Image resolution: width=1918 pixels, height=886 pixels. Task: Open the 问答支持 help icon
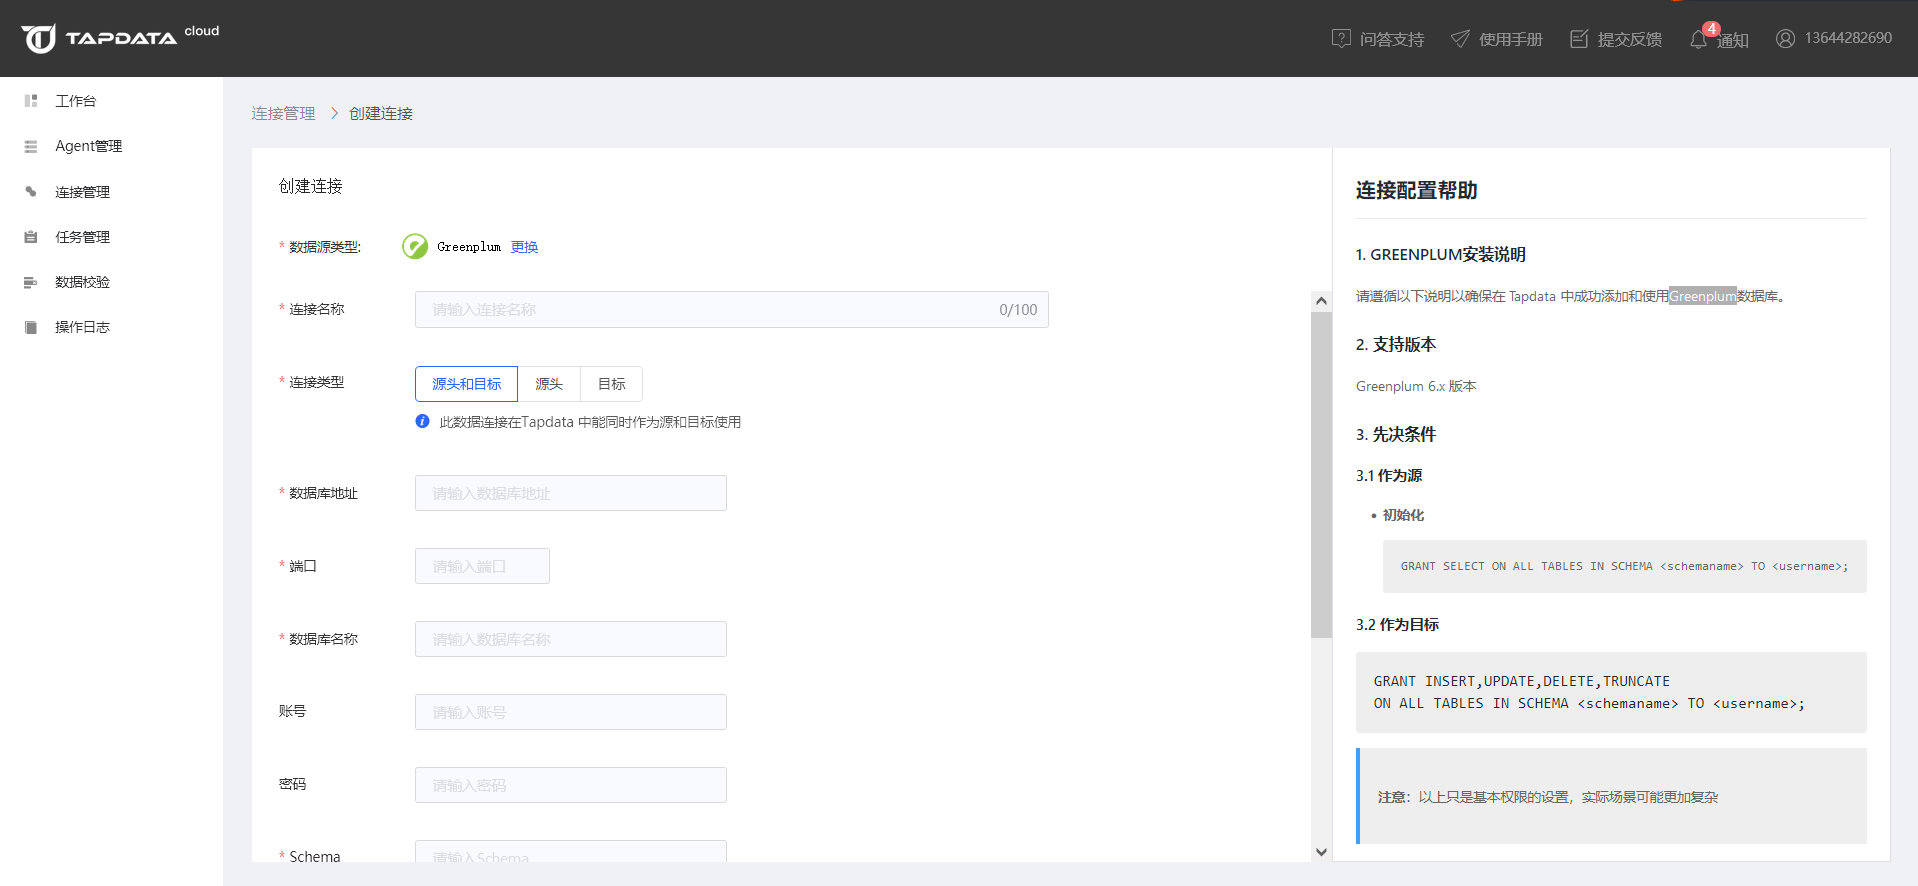(1341, 38)
